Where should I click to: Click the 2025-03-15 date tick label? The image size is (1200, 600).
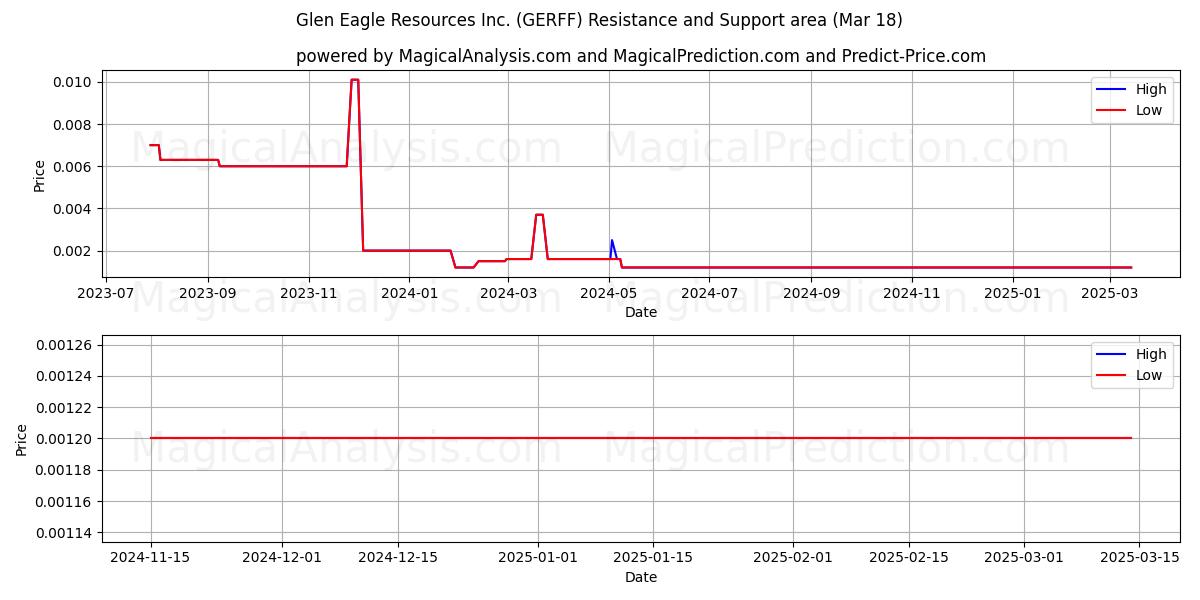click(1140, 559)
